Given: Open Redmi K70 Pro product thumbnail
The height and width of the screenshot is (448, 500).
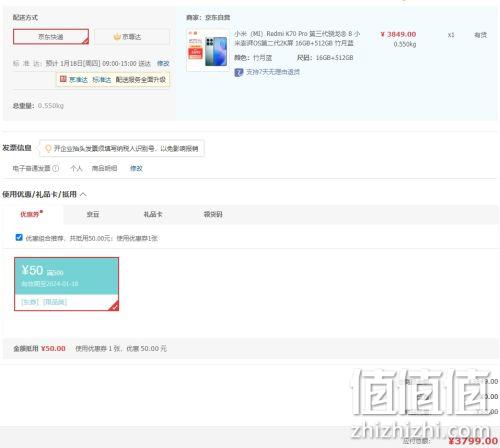Looking at the screenshot, I should pos(208,50).
